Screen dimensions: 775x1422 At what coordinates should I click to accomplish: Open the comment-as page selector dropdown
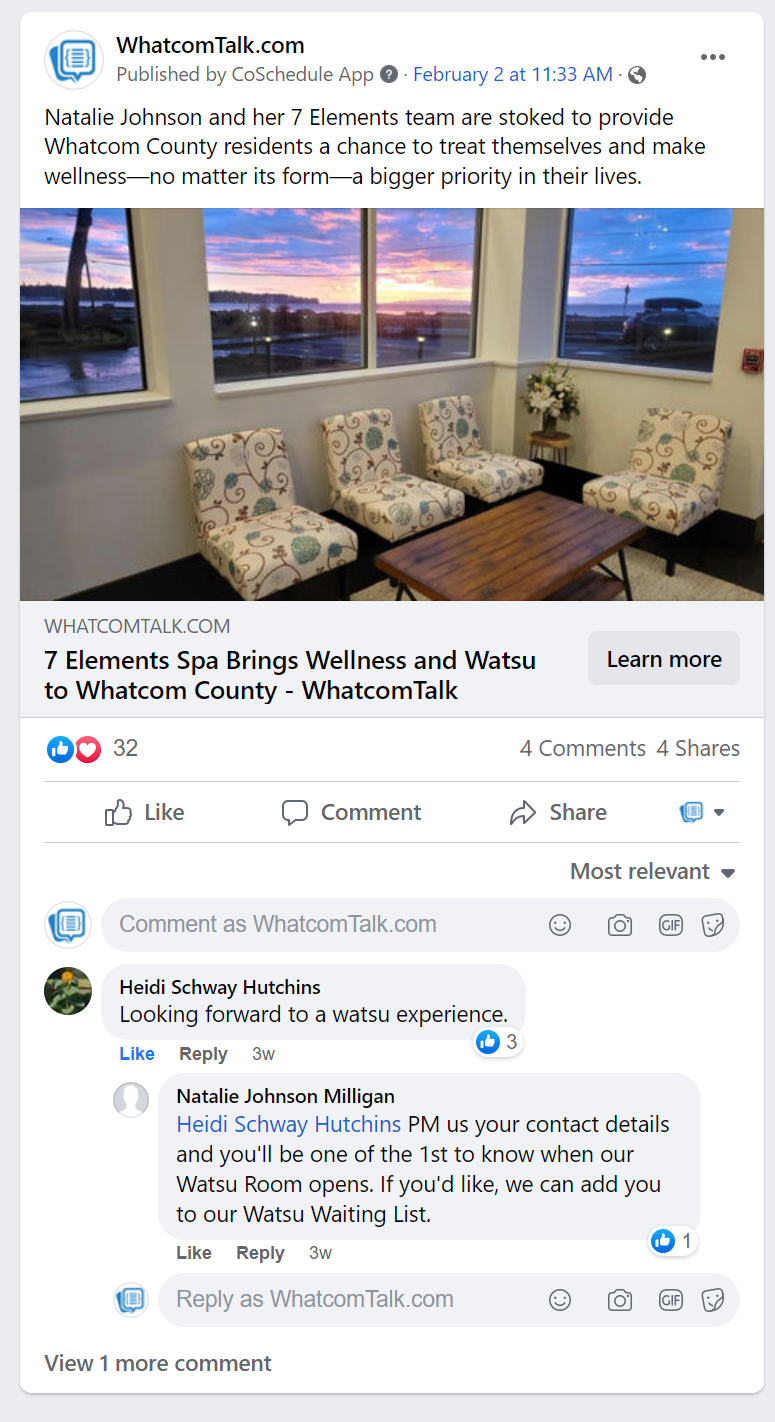[x=703, y=812]
